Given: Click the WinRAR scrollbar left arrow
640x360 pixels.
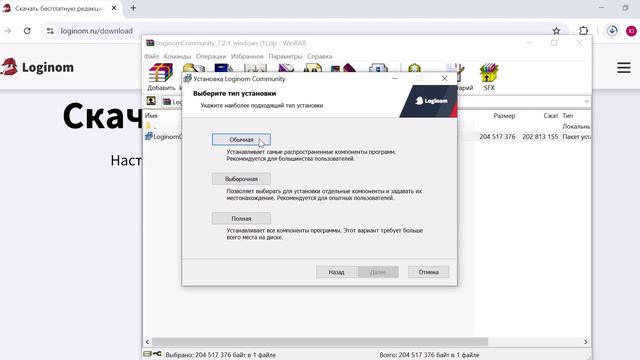Looking at the screenshot, I should (x=147, y=342).
